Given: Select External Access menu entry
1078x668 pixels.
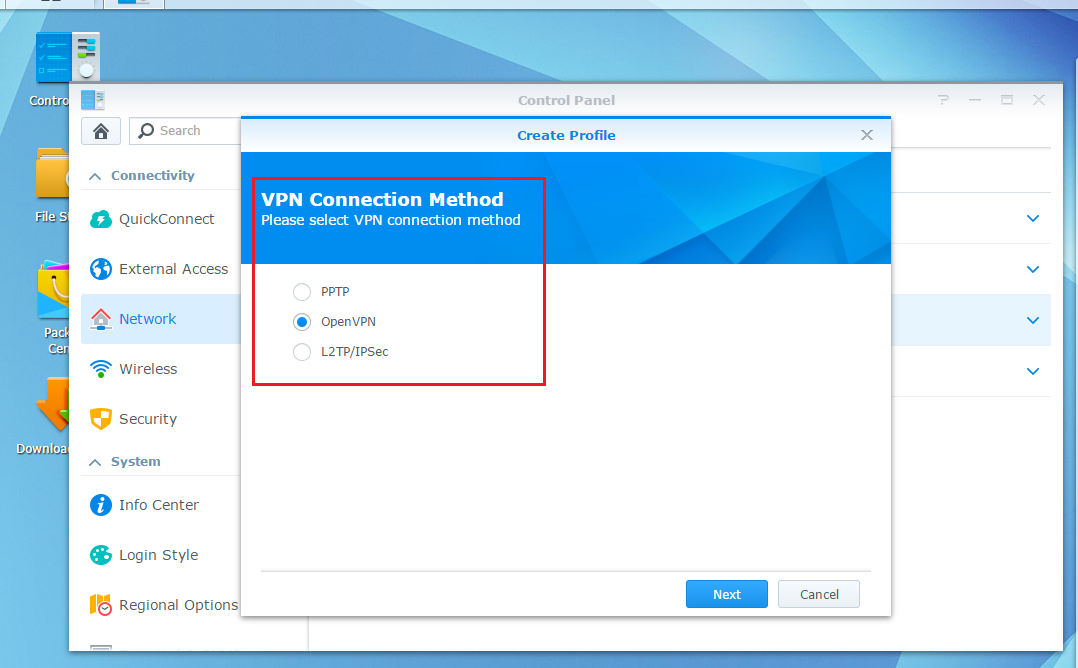Looking at the screenshot, I should click(173, 269).
